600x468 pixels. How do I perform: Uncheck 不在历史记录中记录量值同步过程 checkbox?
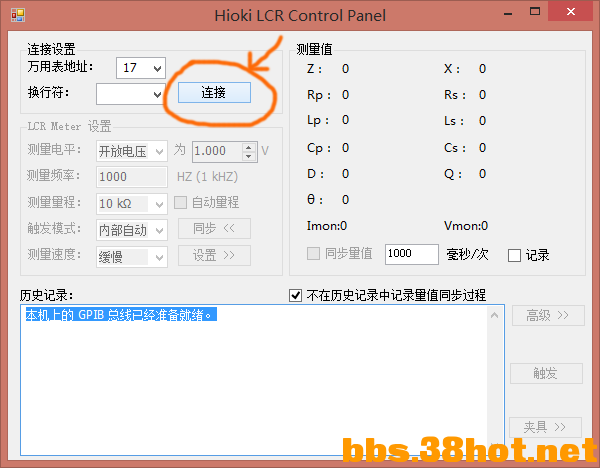(x=295, y=295)
